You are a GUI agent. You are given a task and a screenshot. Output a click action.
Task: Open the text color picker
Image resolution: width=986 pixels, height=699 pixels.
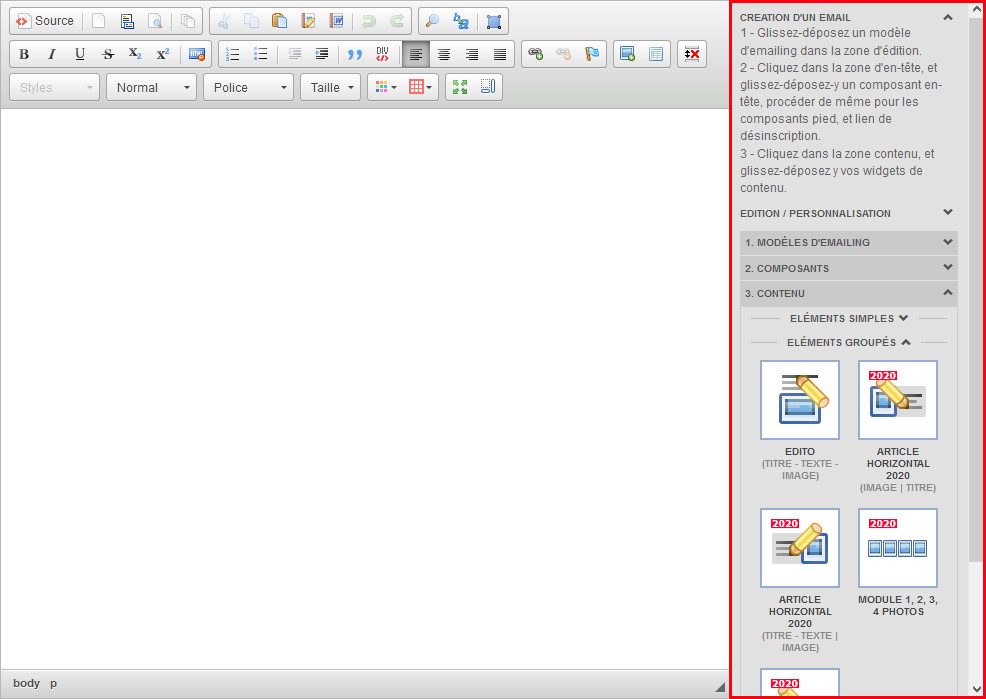(x=385, y=87)
